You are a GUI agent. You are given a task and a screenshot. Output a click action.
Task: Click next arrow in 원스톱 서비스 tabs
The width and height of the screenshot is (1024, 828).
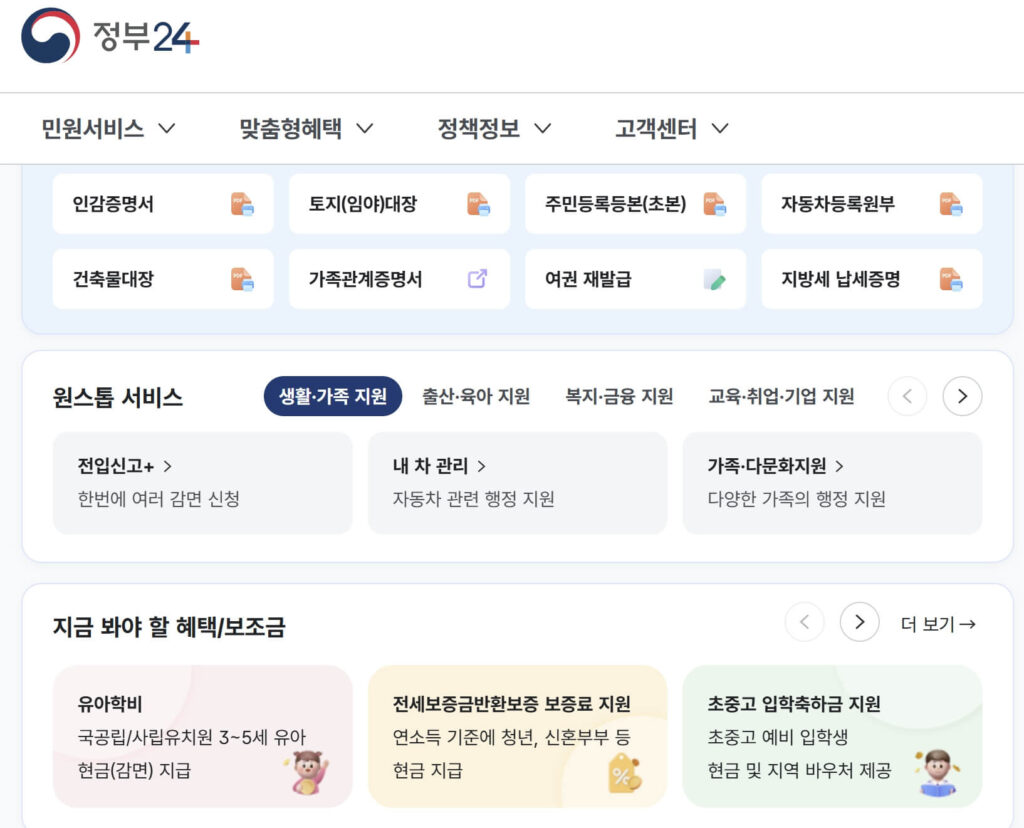[962, 396]
